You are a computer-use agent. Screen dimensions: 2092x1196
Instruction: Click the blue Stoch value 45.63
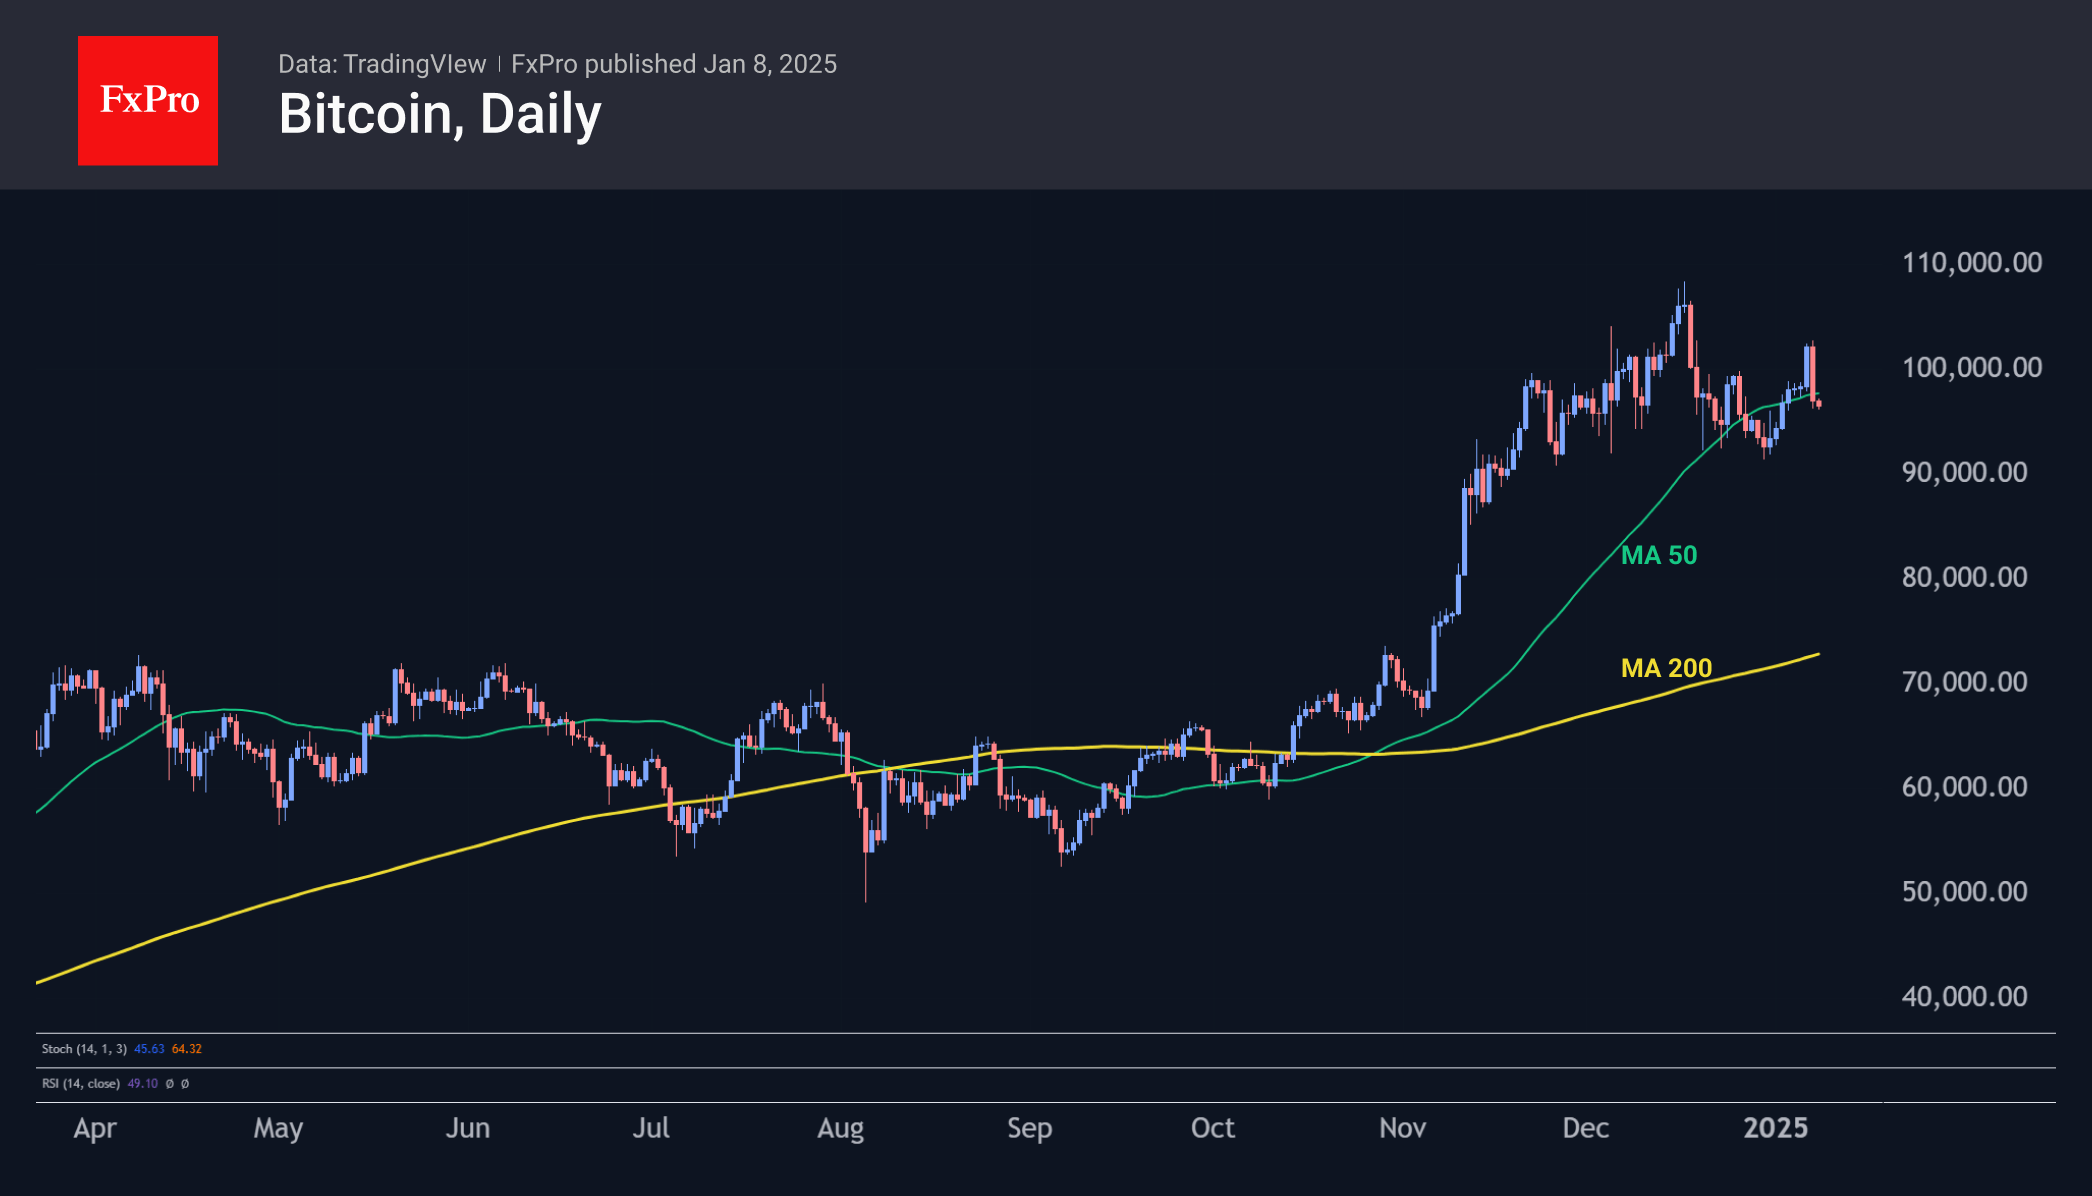(149, 1049)
